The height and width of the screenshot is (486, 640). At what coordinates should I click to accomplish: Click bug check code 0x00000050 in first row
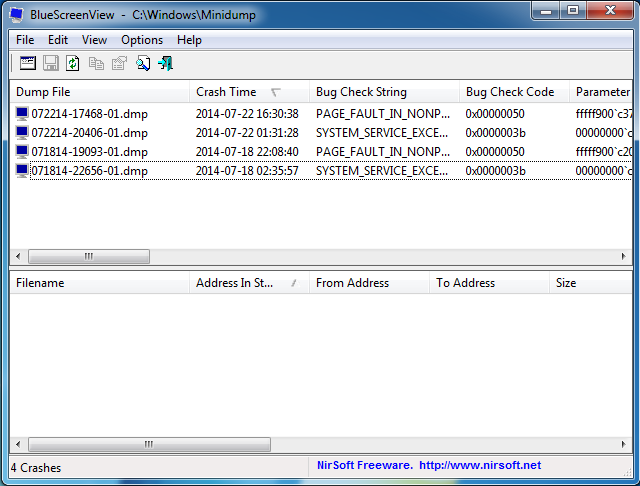[x=495, y=114]
